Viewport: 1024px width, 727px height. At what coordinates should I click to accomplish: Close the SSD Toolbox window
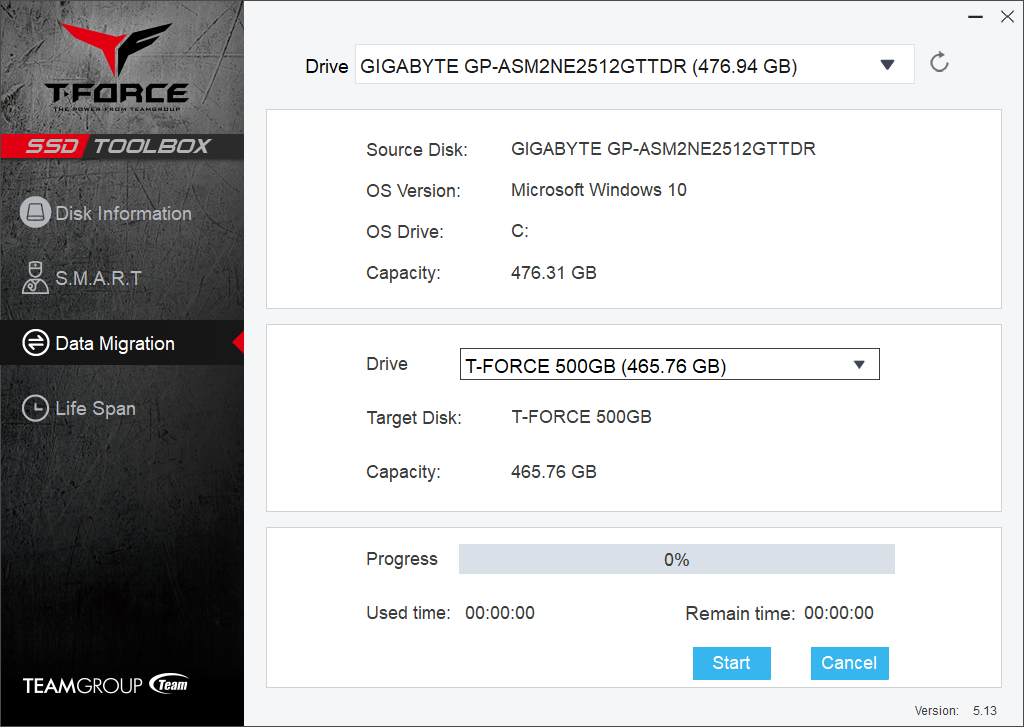tap(1007, 17)
